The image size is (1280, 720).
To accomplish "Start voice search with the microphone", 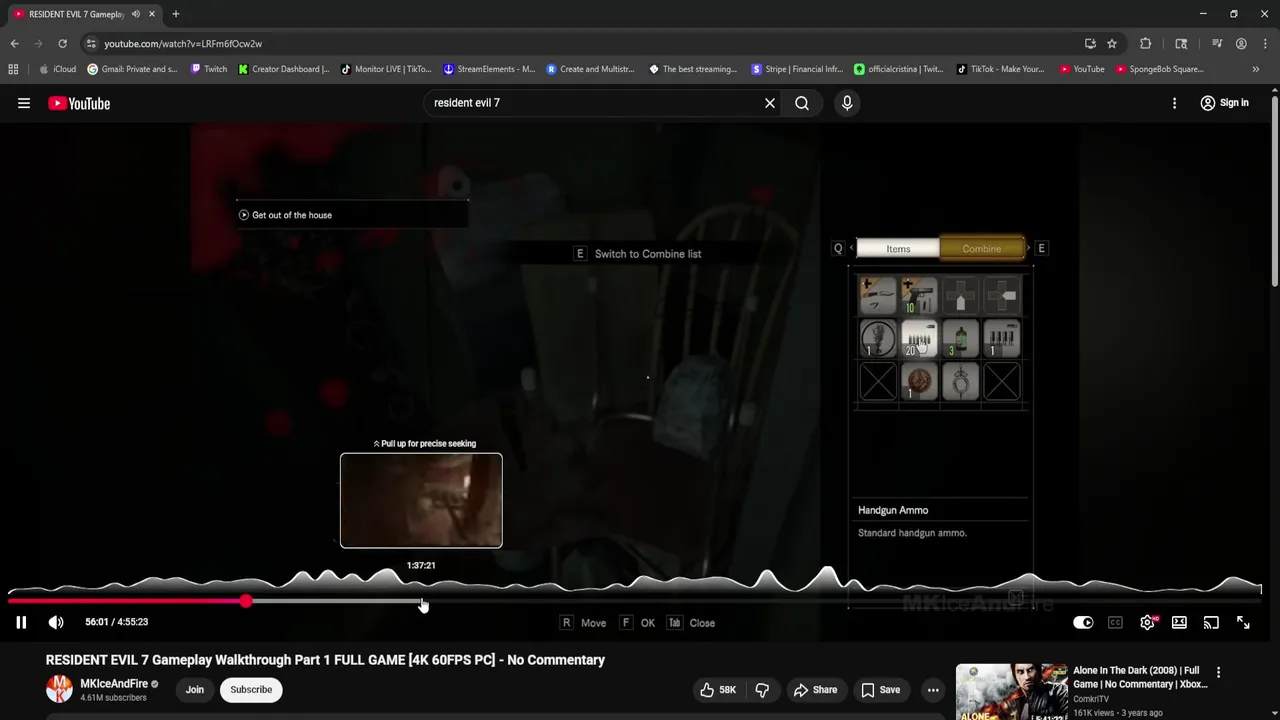I will coord(847,103).
